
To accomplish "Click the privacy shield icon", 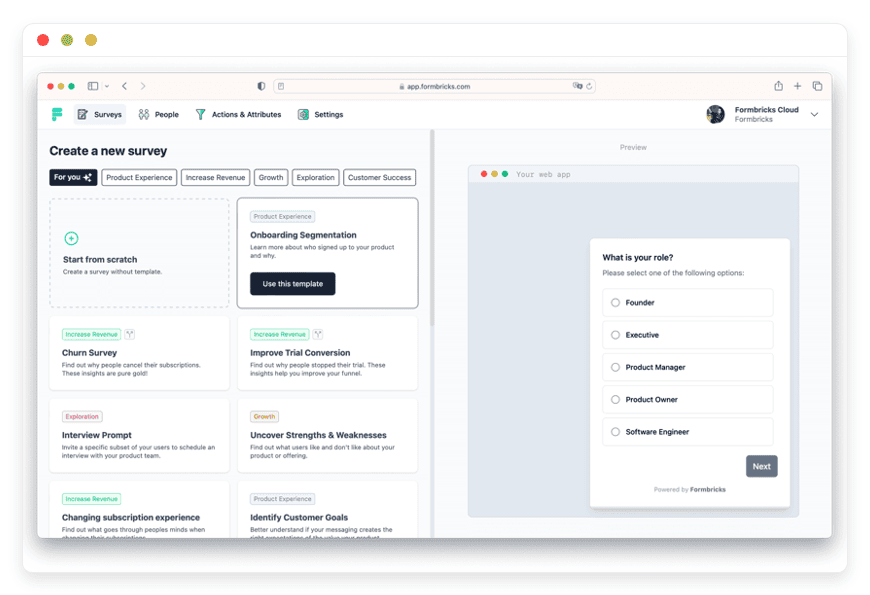I will 261,86.
